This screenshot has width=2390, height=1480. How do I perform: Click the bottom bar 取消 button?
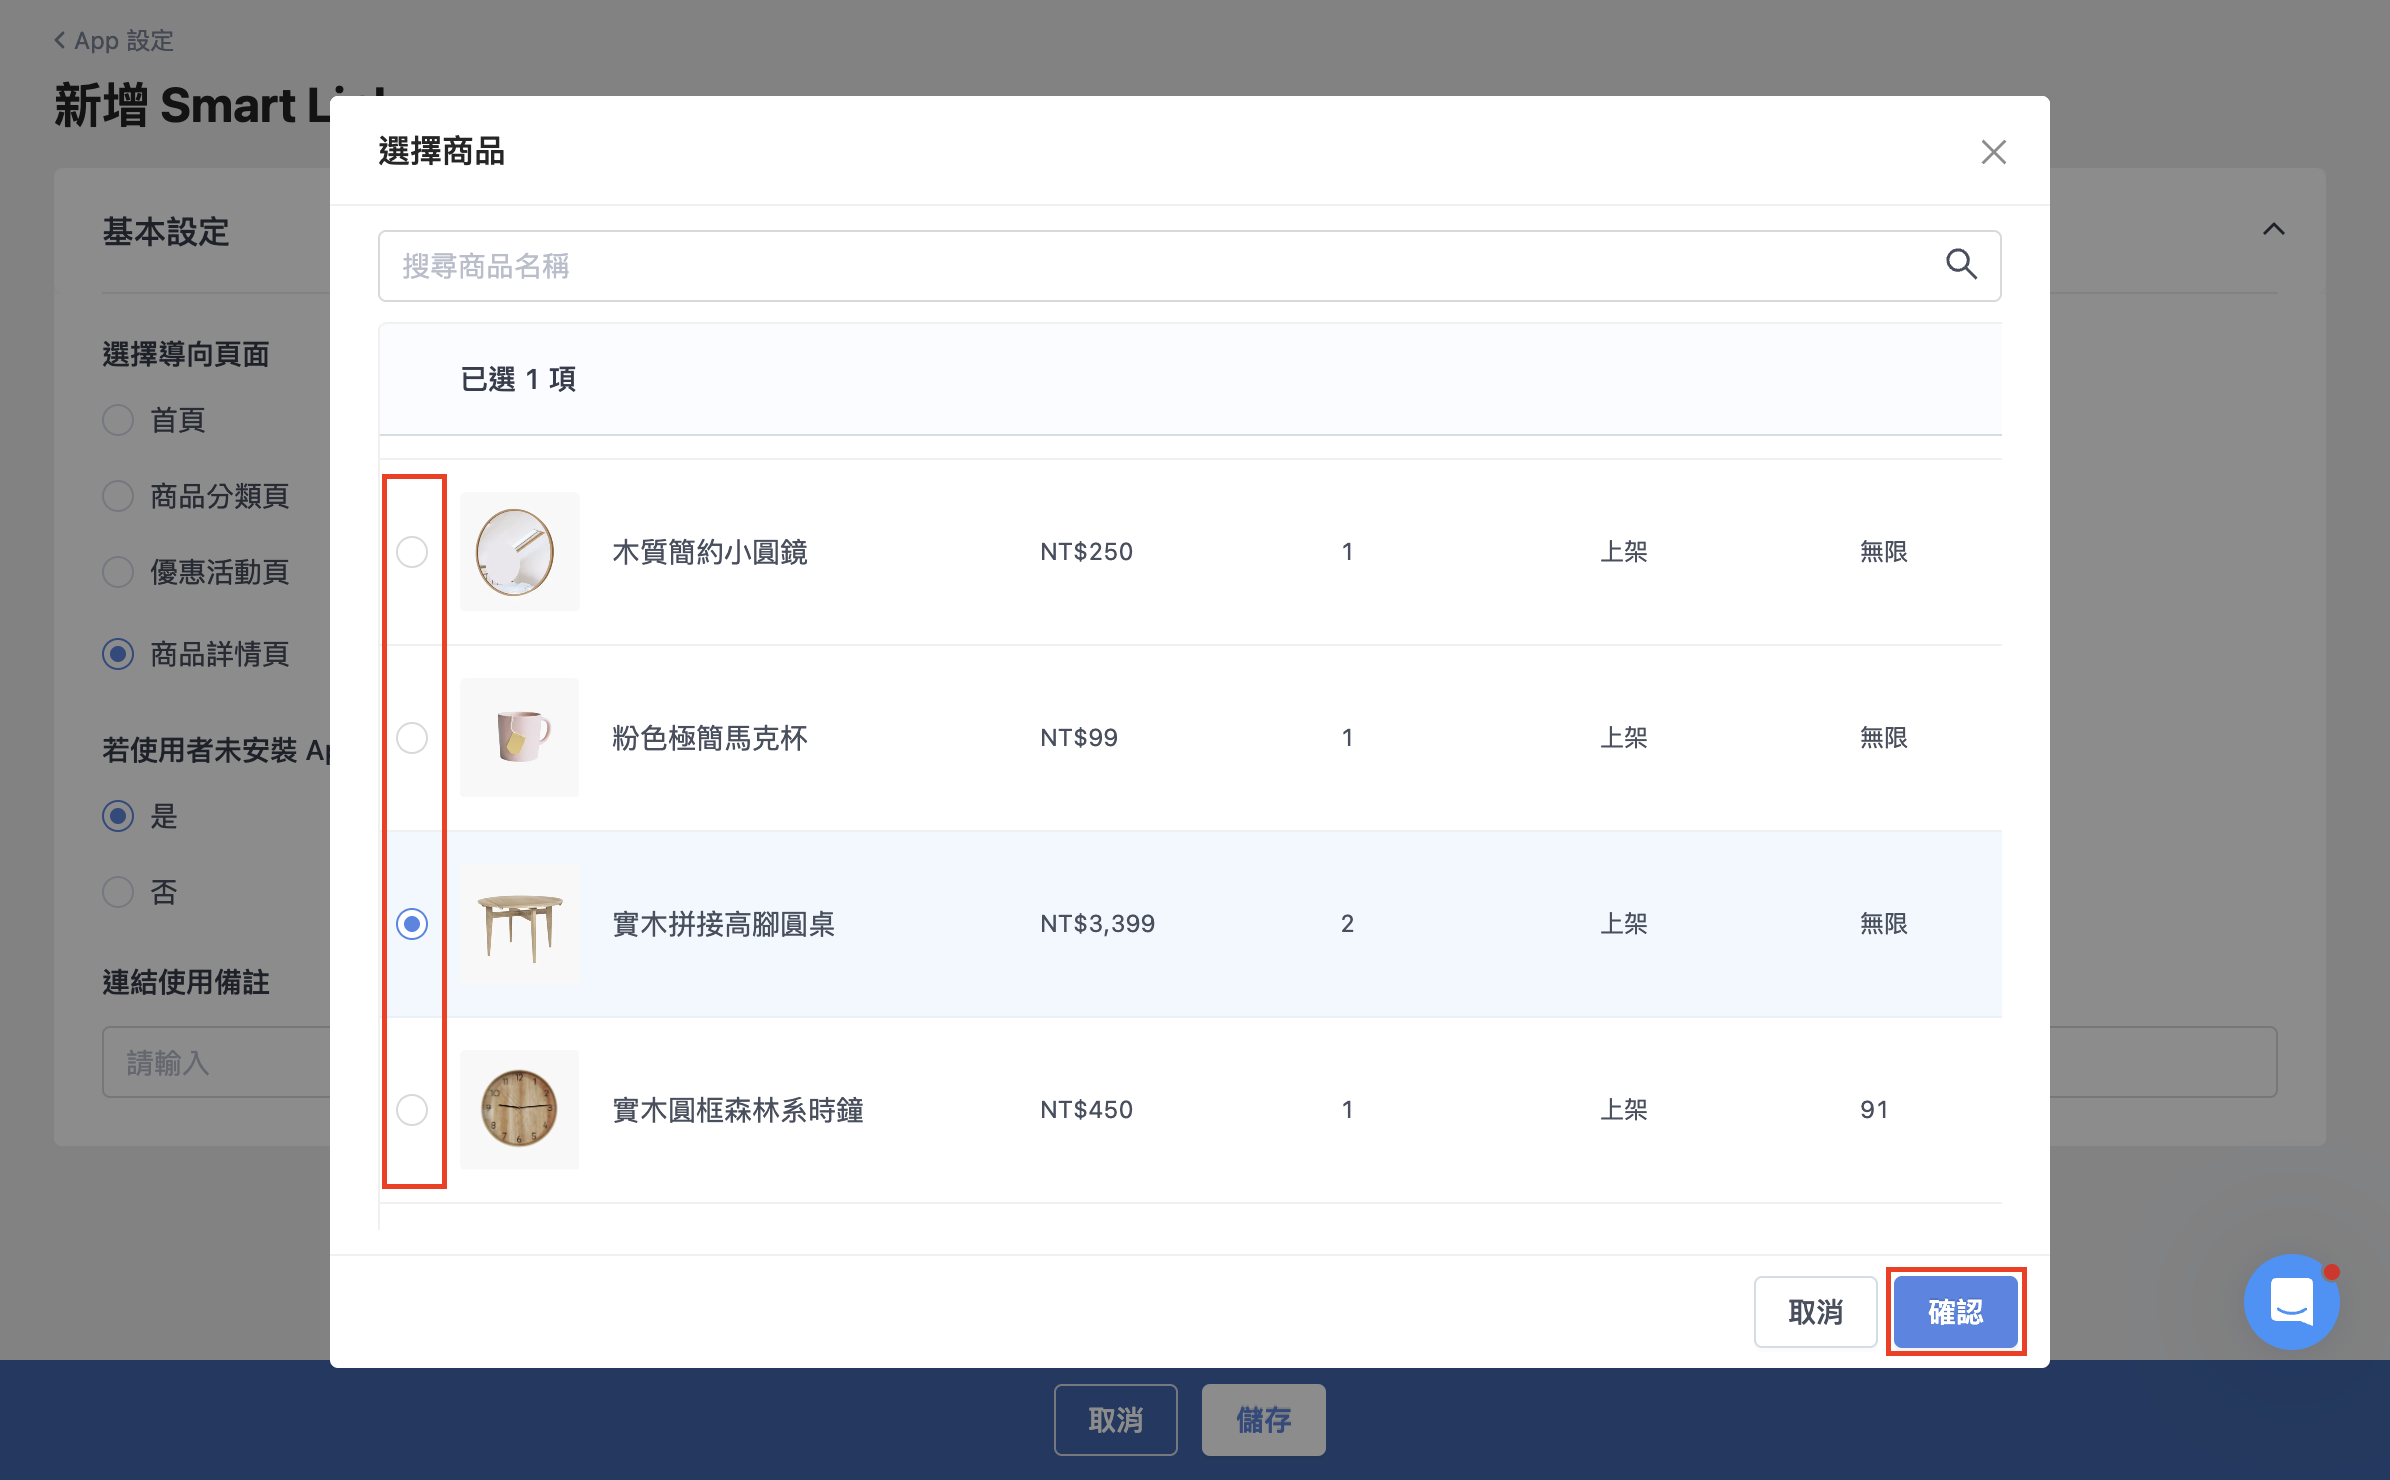pos(1115,1420)
